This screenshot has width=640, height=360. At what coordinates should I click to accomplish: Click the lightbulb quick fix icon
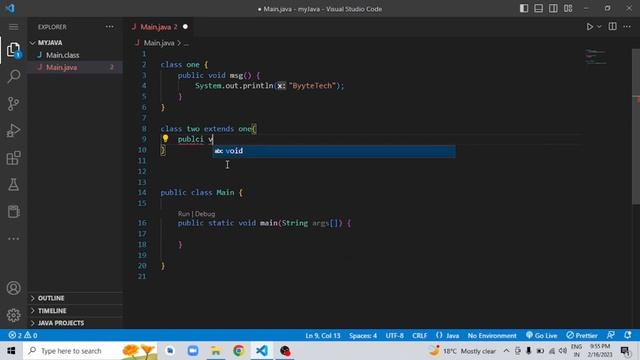[x=165, y=139]
